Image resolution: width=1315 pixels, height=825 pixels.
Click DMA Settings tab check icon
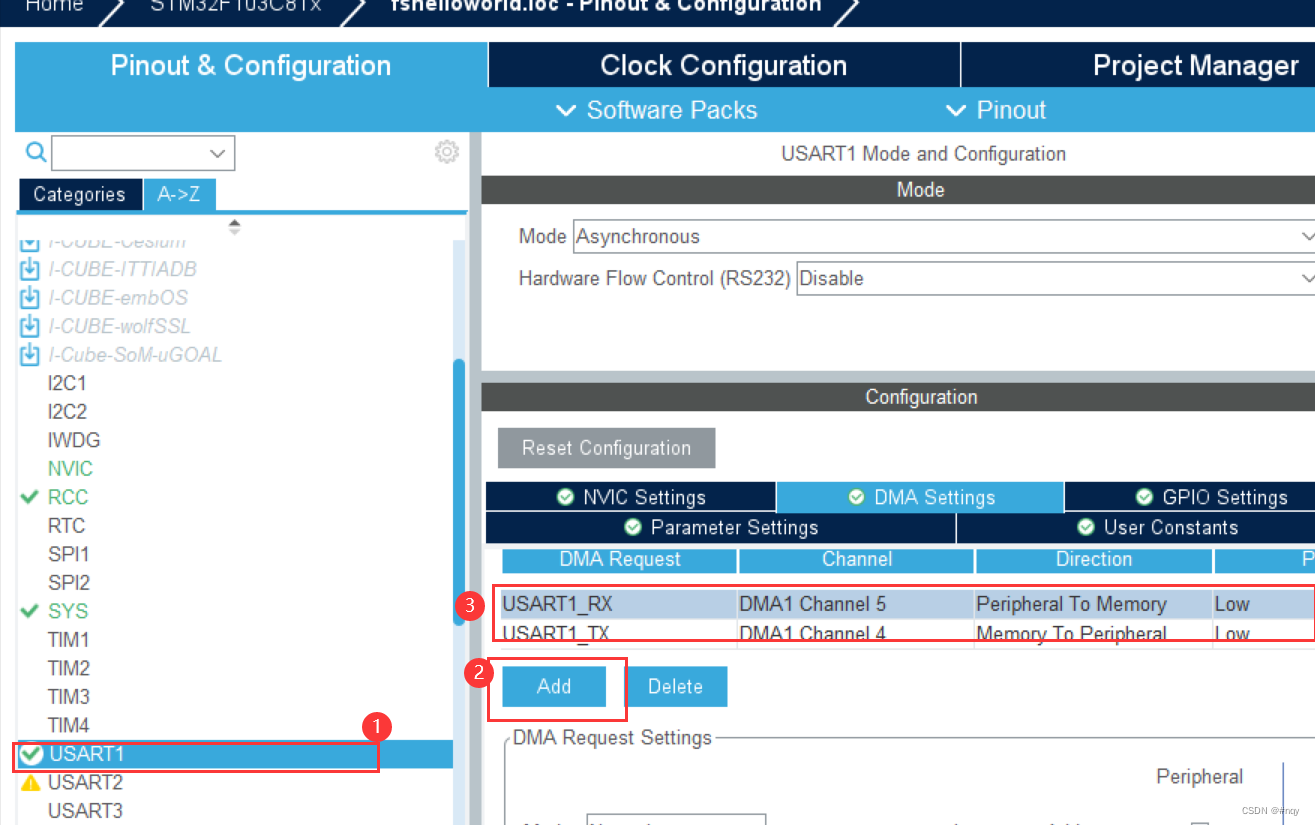point(857,497)
